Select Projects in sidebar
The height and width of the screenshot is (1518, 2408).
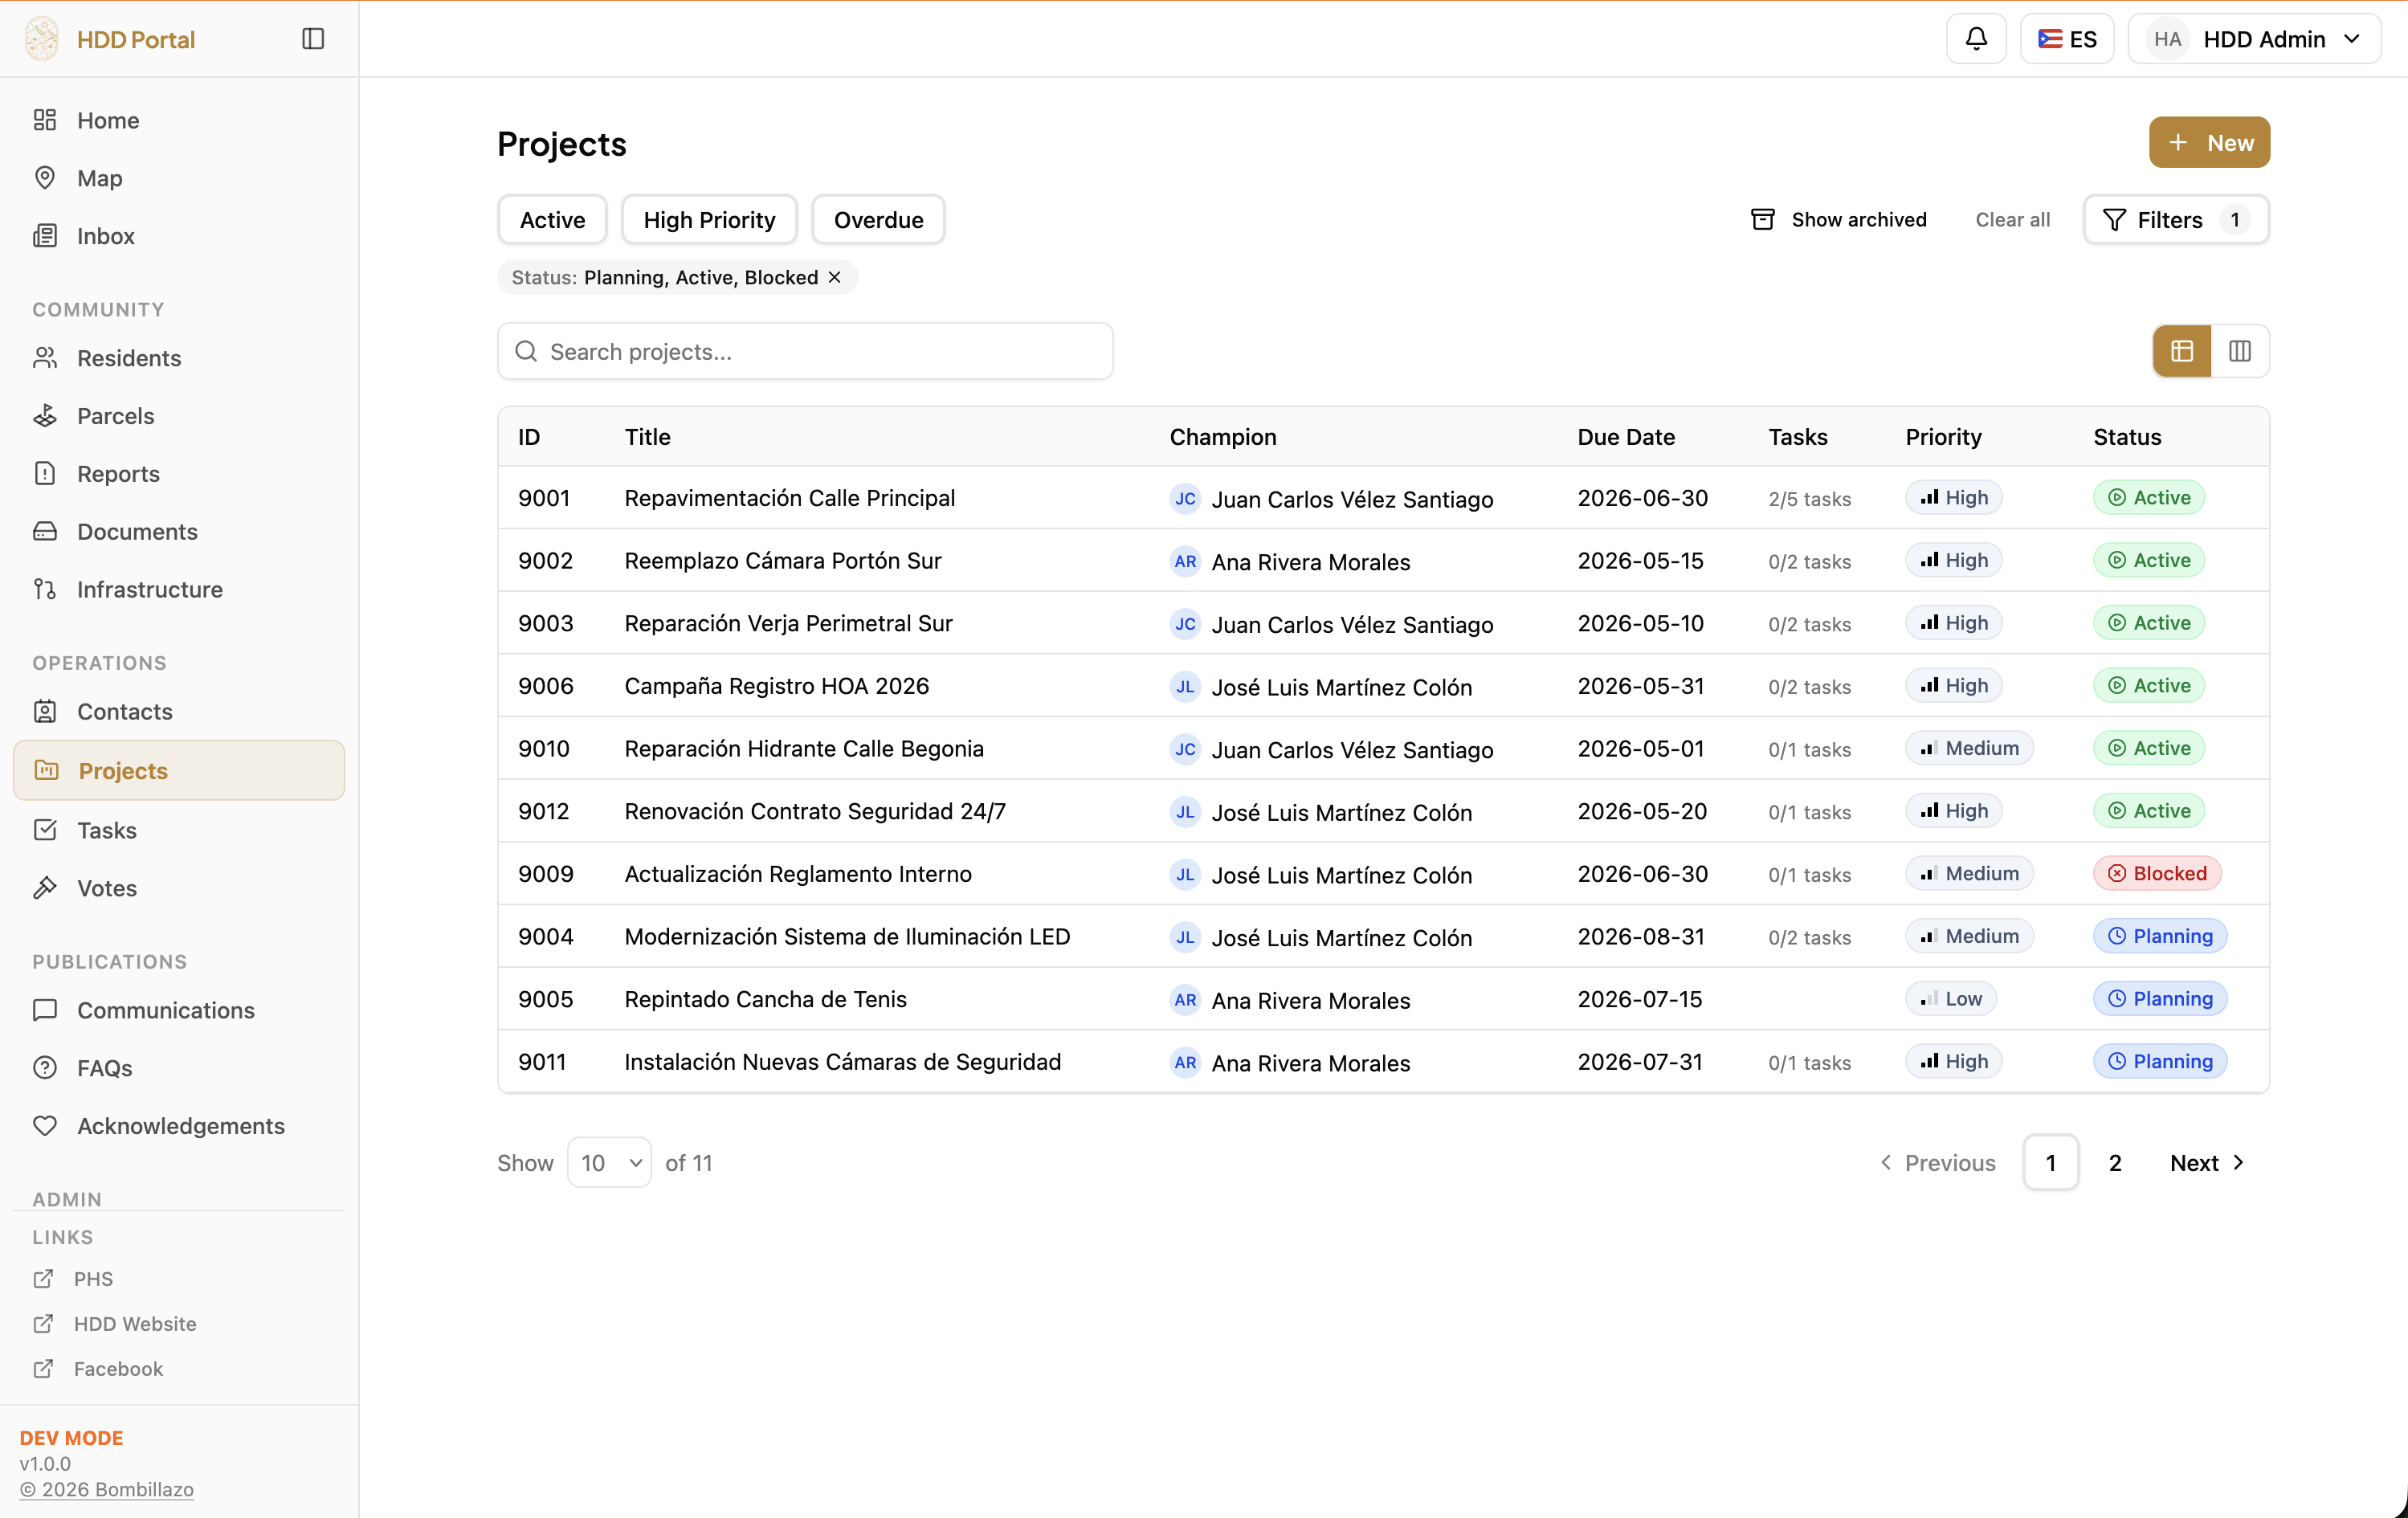(x=179, y=771)
